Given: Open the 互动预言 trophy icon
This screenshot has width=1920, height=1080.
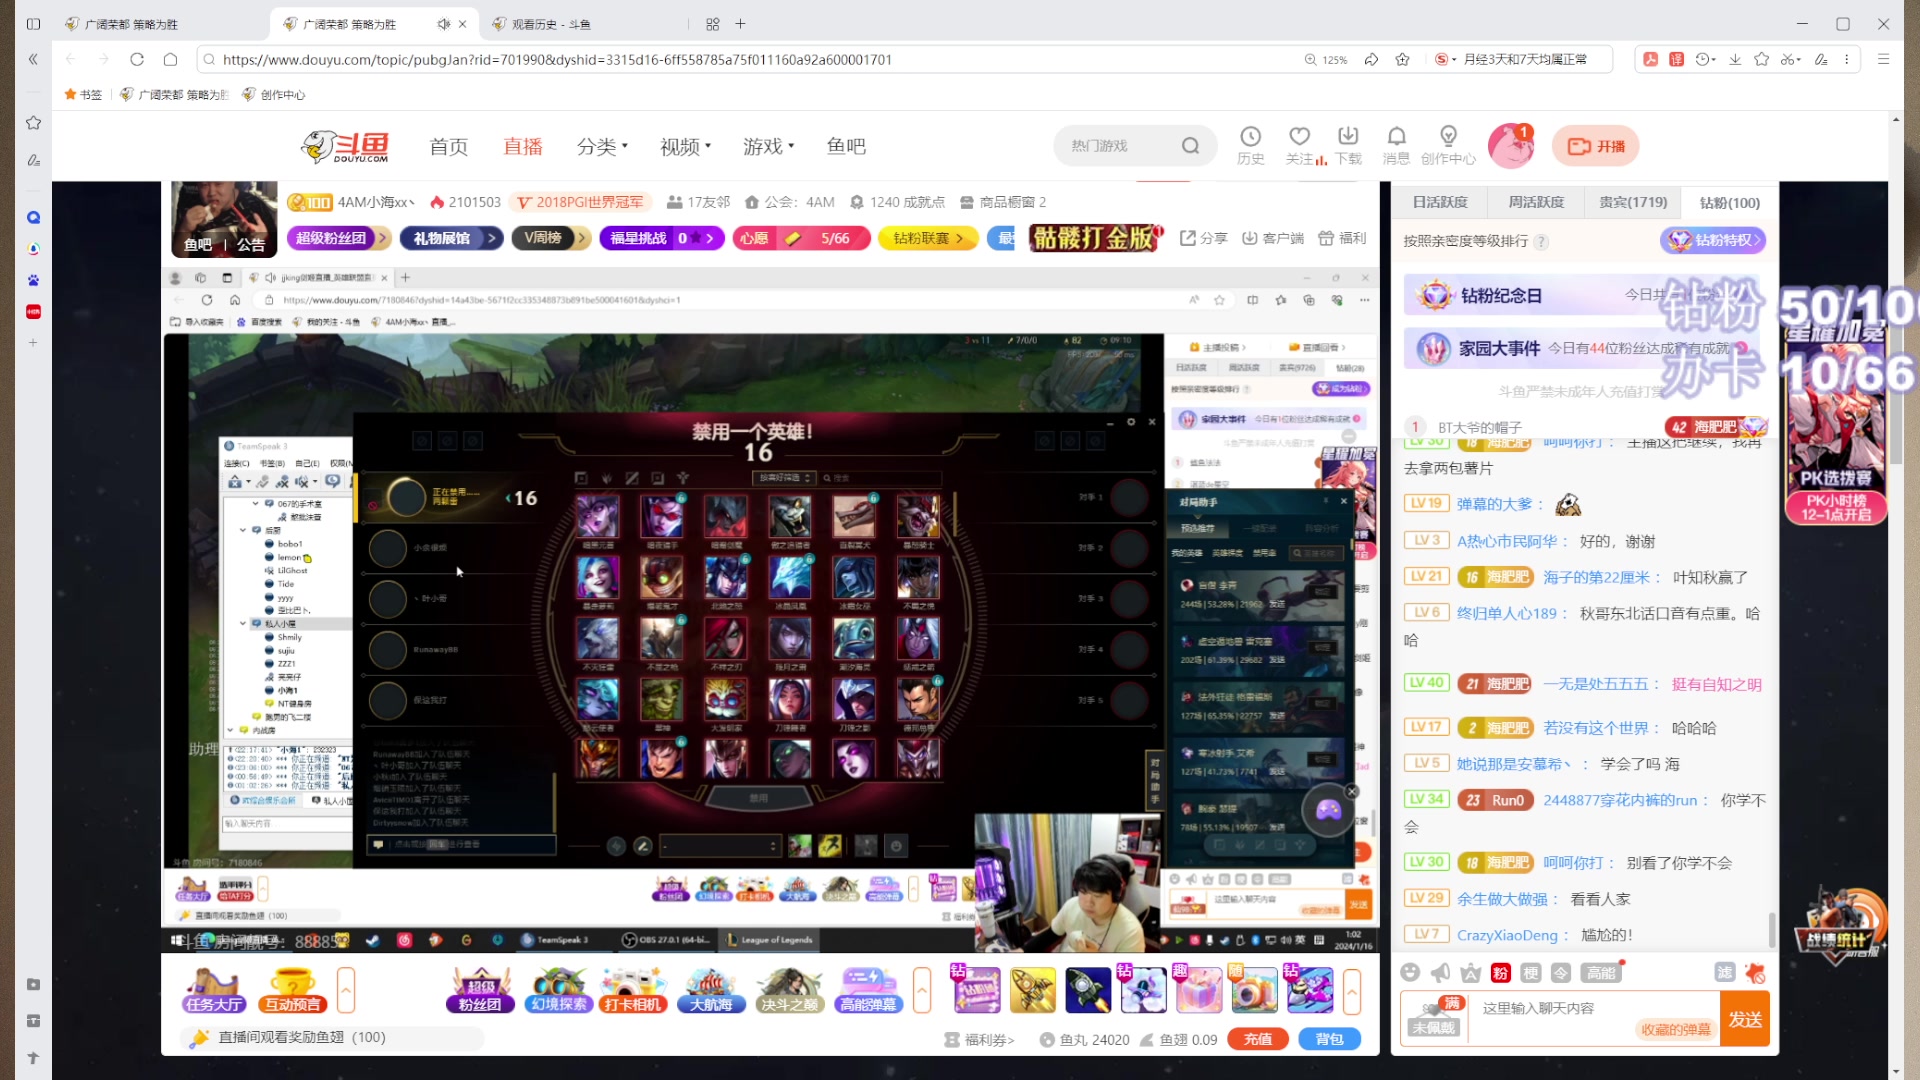Looking at the screenshot, I should [292, 990].
